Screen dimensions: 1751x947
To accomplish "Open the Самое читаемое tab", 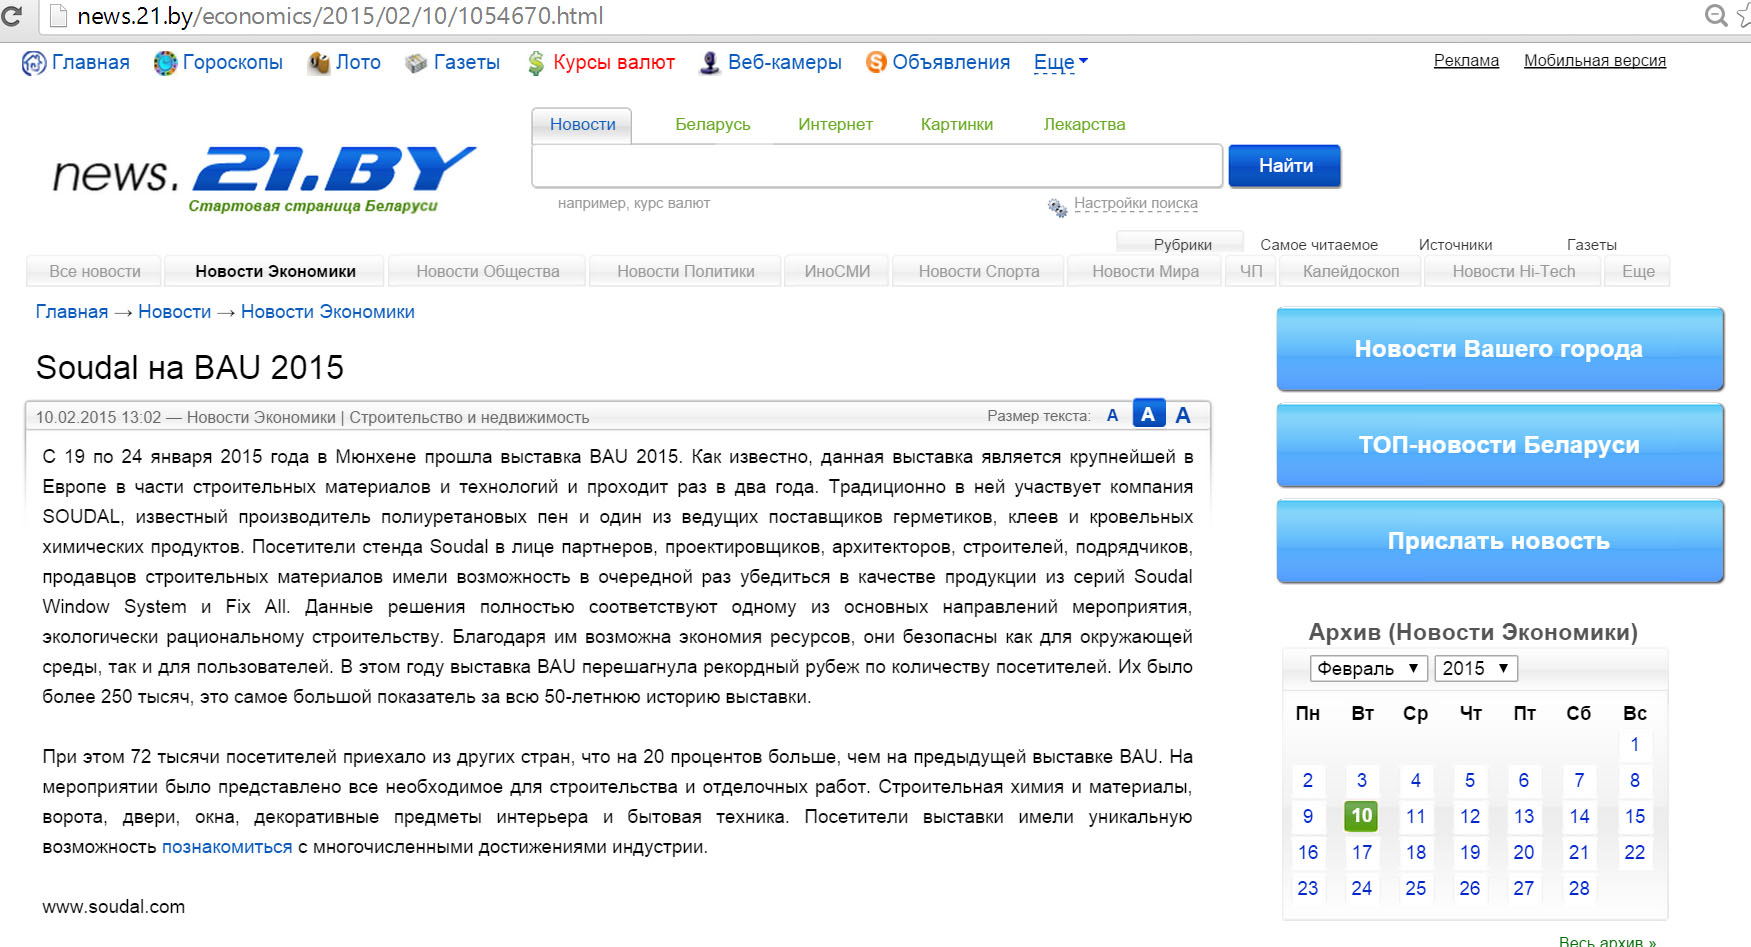I will (x=1319, y=245).
